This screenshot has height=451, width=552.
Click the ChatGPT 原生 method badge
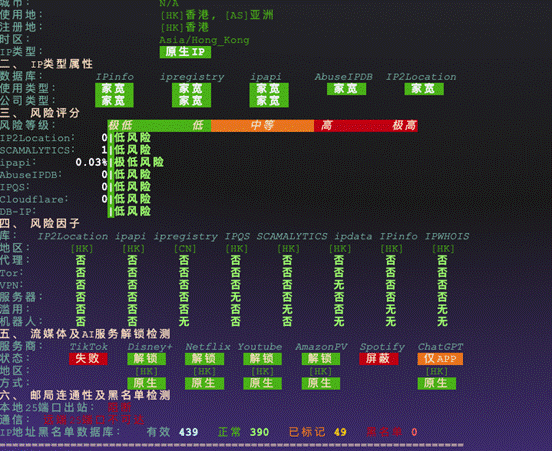[437, 383]
